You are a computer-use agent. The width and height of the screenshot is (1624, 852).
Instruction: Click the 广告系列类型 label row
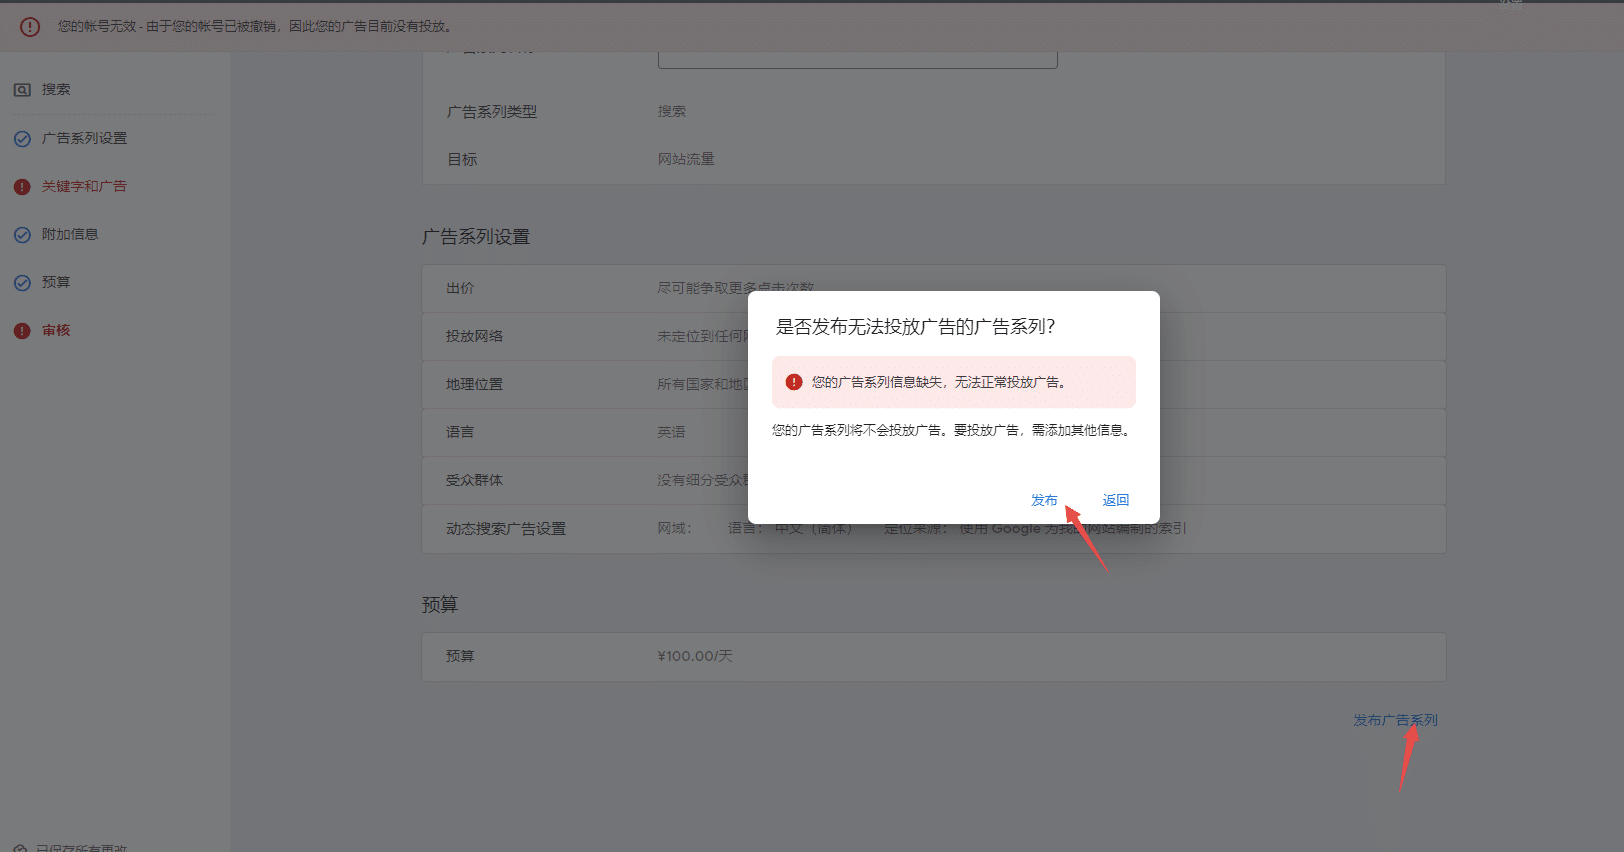[x=934, y=112]
